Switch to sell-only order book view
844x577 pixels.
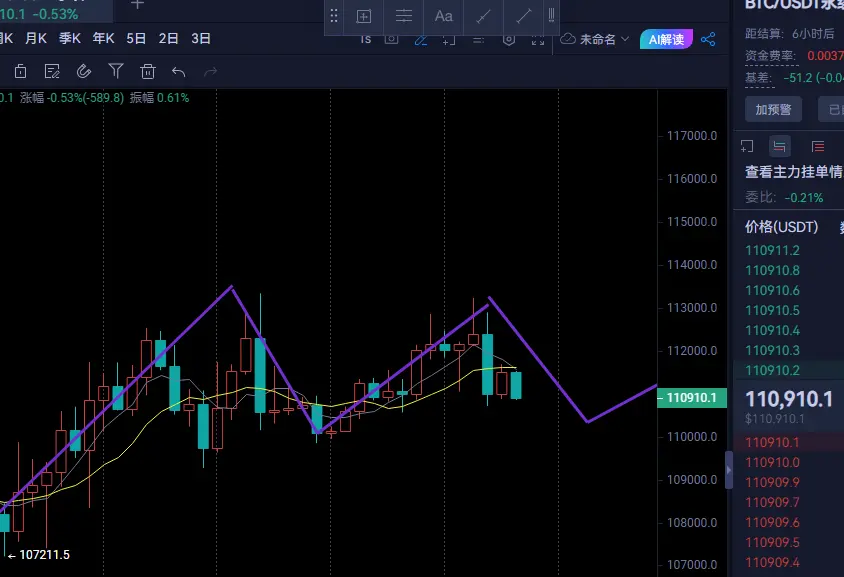(818, 146)
